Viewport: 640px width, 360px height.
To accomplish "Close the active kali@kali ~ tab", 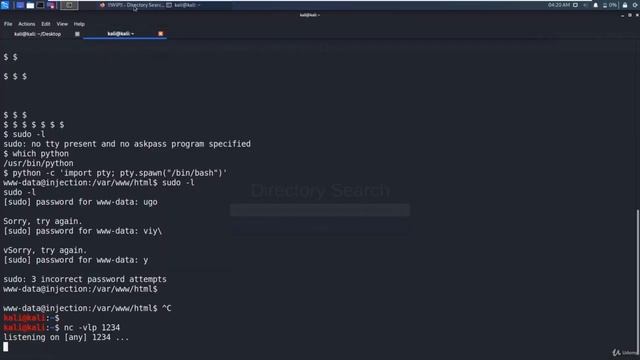I will click(x=160, y=34).
